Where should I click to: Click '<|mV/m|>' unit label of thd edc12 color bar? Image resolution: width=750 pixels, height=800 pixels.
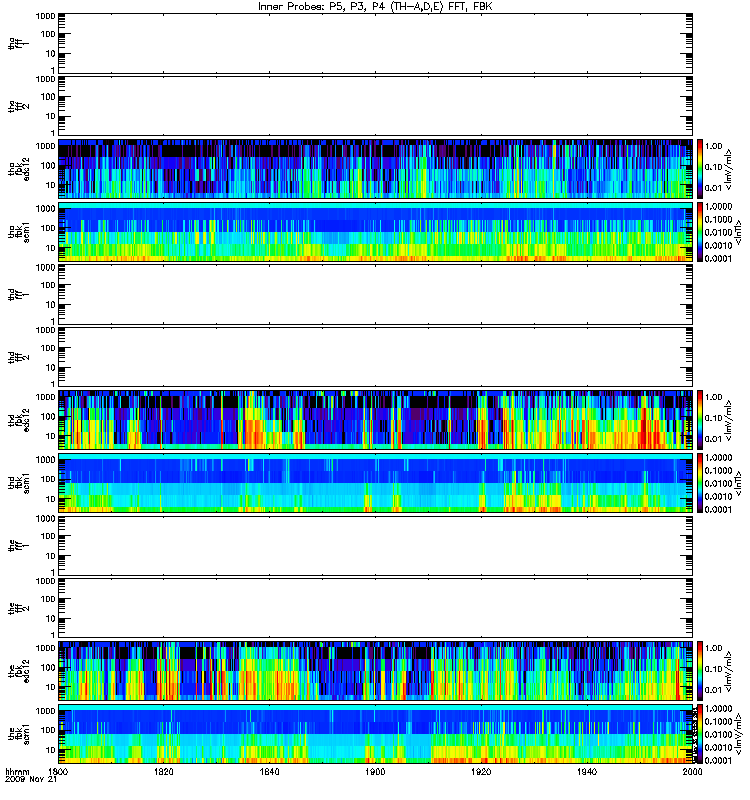coord(729,420)
